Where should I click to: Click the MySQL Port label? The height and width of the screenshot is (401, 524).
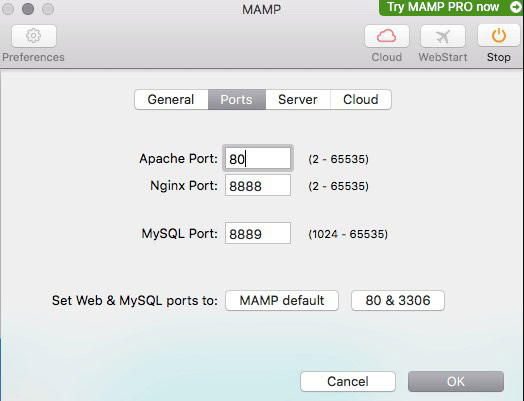[180, 234]
